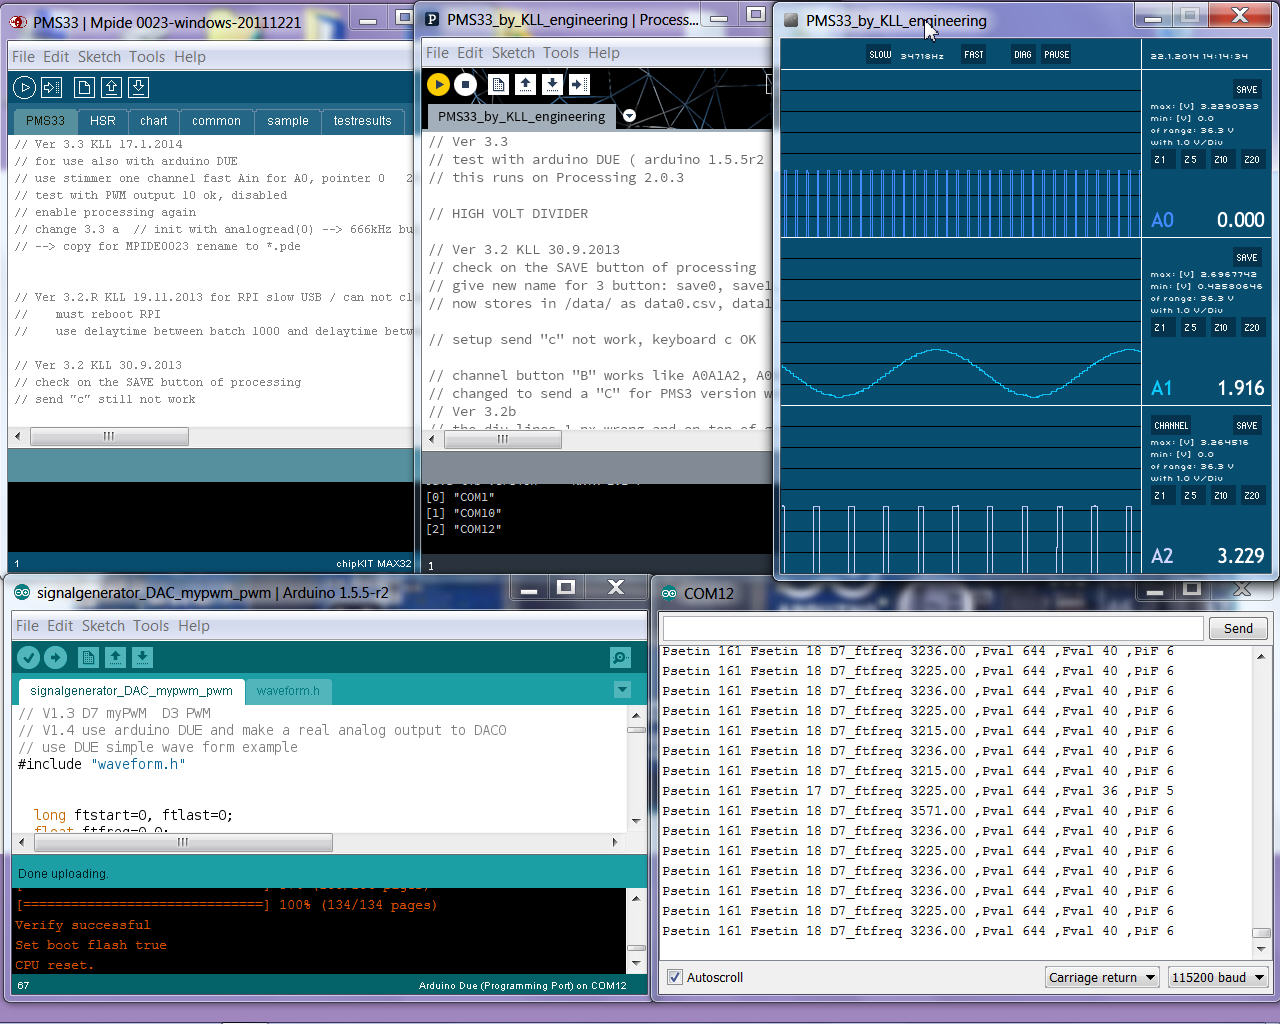
Task: Switch to the waveform.h tab
Action: [288, 691]
